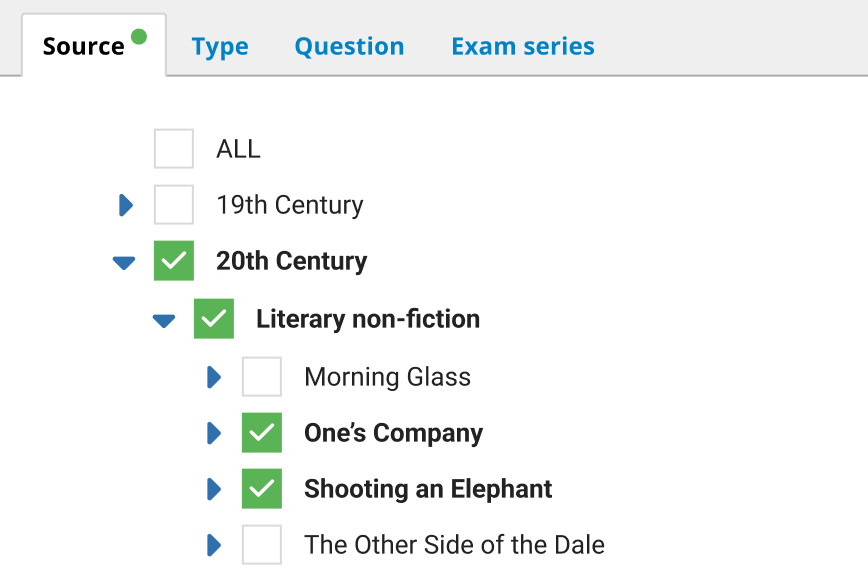
Task: Untick the Shooting an Elephant checkbox
Action: point(262,489)
